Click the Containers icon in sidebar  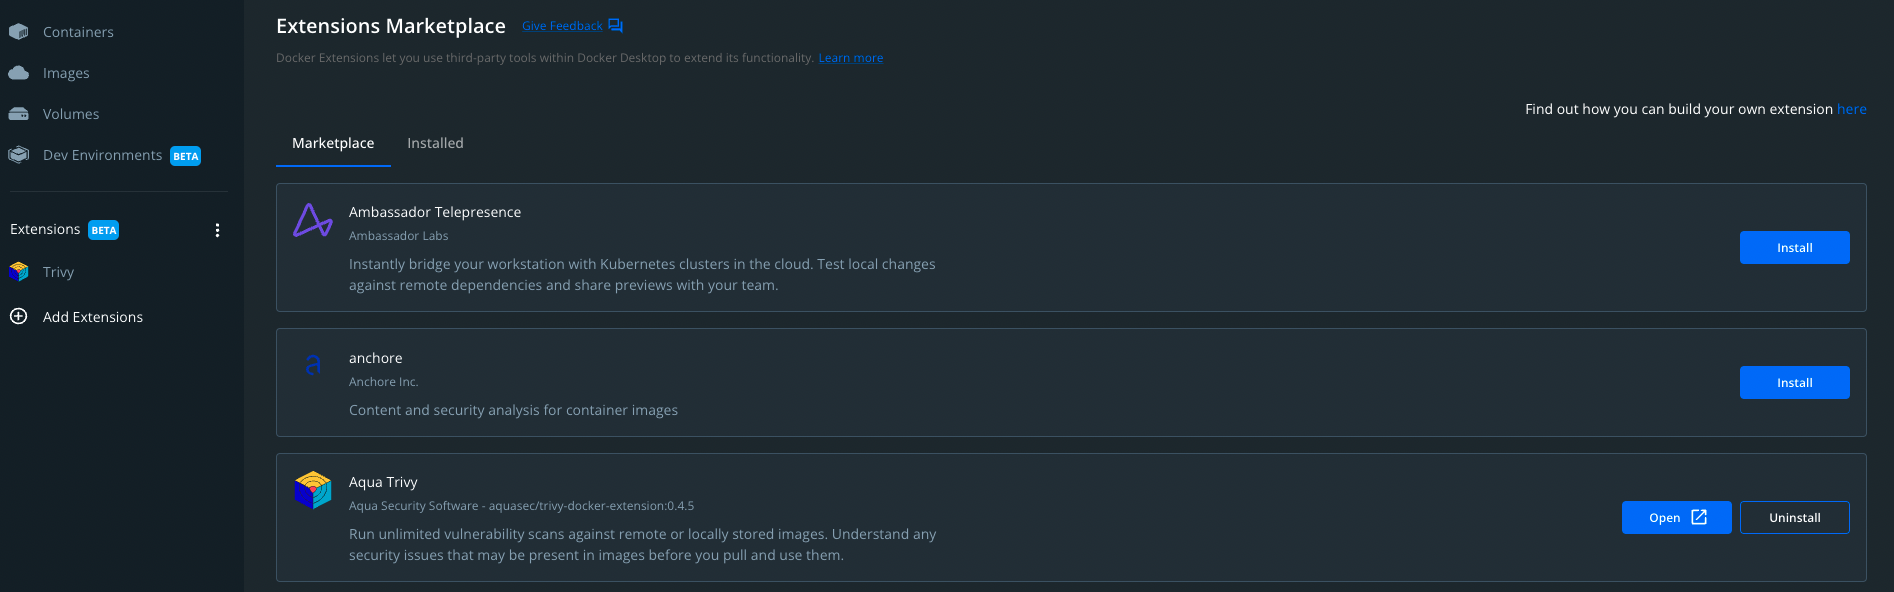tap(18, 32)
